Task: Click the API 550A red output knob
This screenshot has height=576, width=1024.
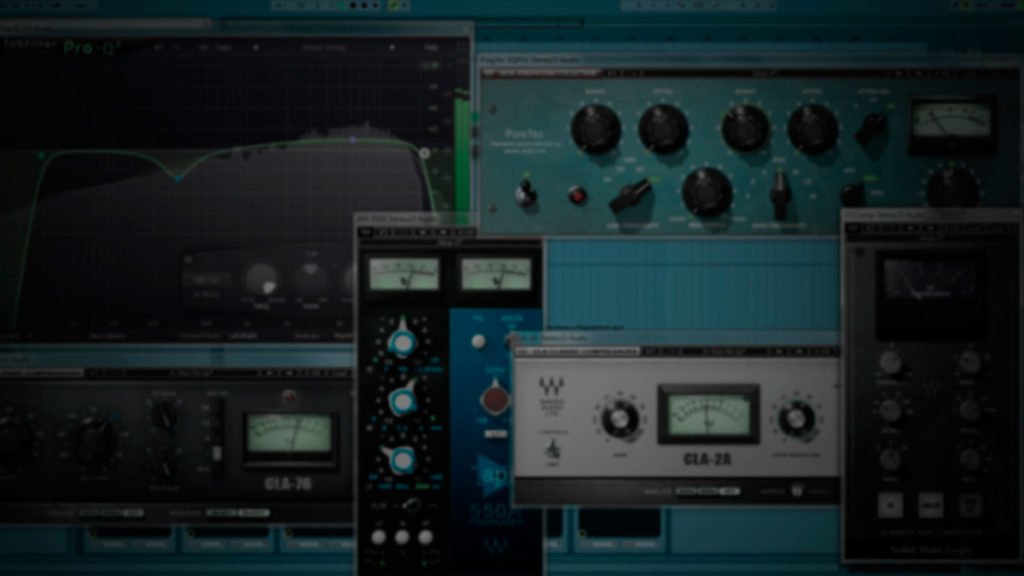Action: tap(494, 398)
